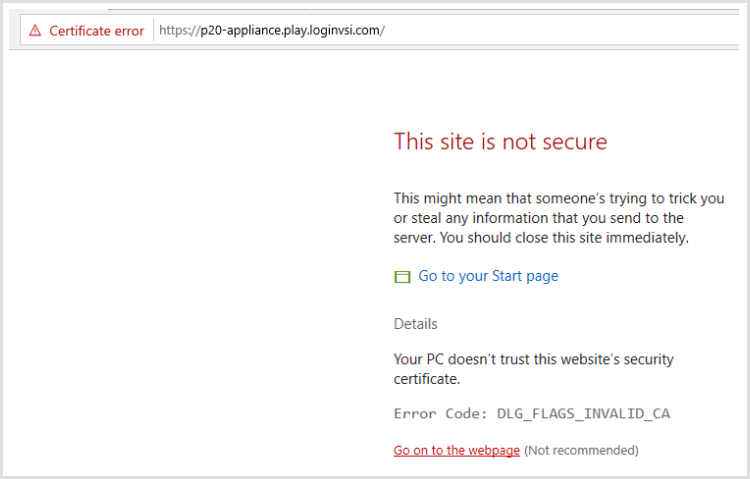750x479 pixels.
Task: Click empty address bar space after URL
Action: click(550, 31)
